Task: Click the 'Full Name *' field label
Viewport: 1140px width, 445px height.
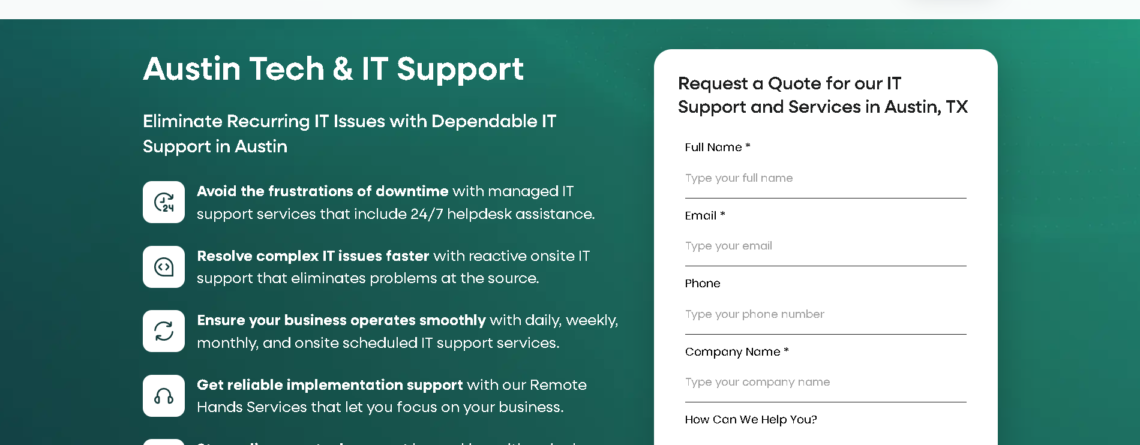Action: click(718, 147)
